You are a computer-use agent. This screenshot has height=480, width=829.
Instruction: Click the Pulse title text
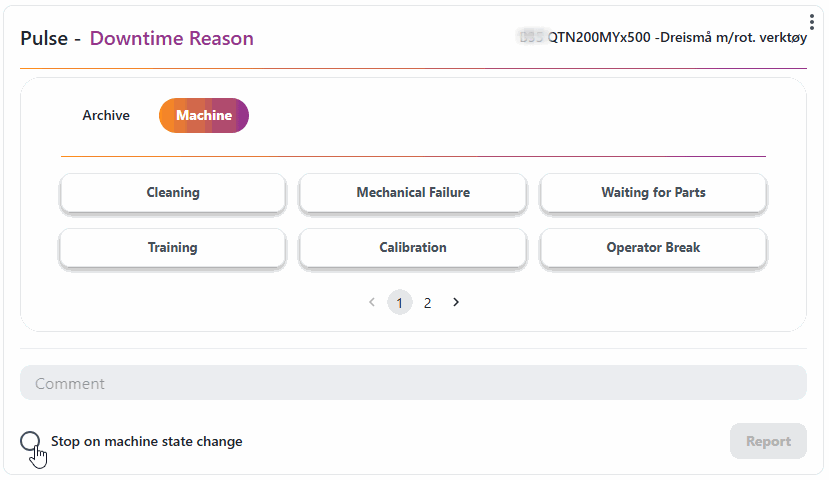coord(45,39)
